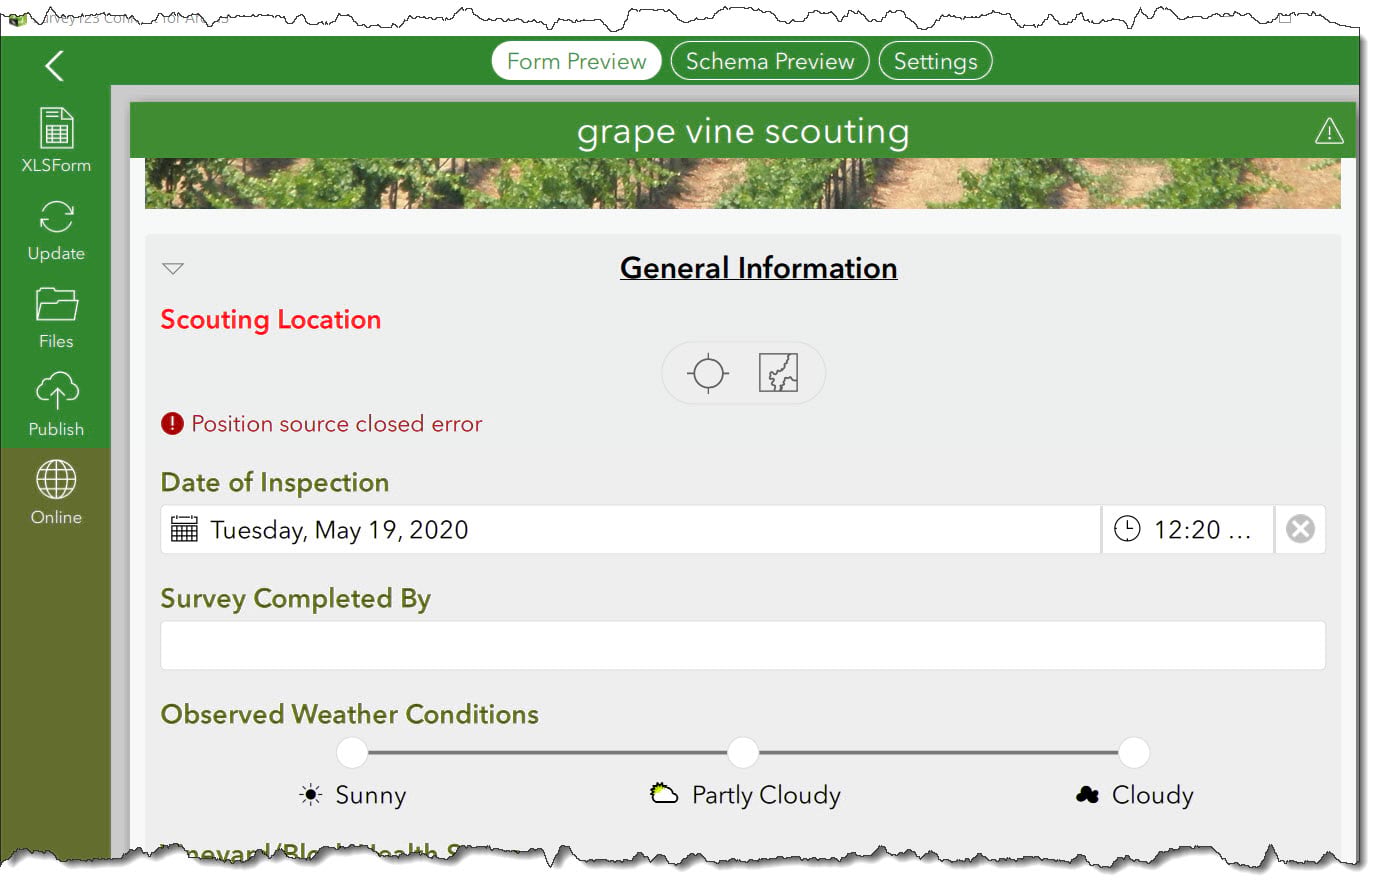Click the General Information heading
This screenshot has width=1376, height=890.
click(x=759, y=268)
